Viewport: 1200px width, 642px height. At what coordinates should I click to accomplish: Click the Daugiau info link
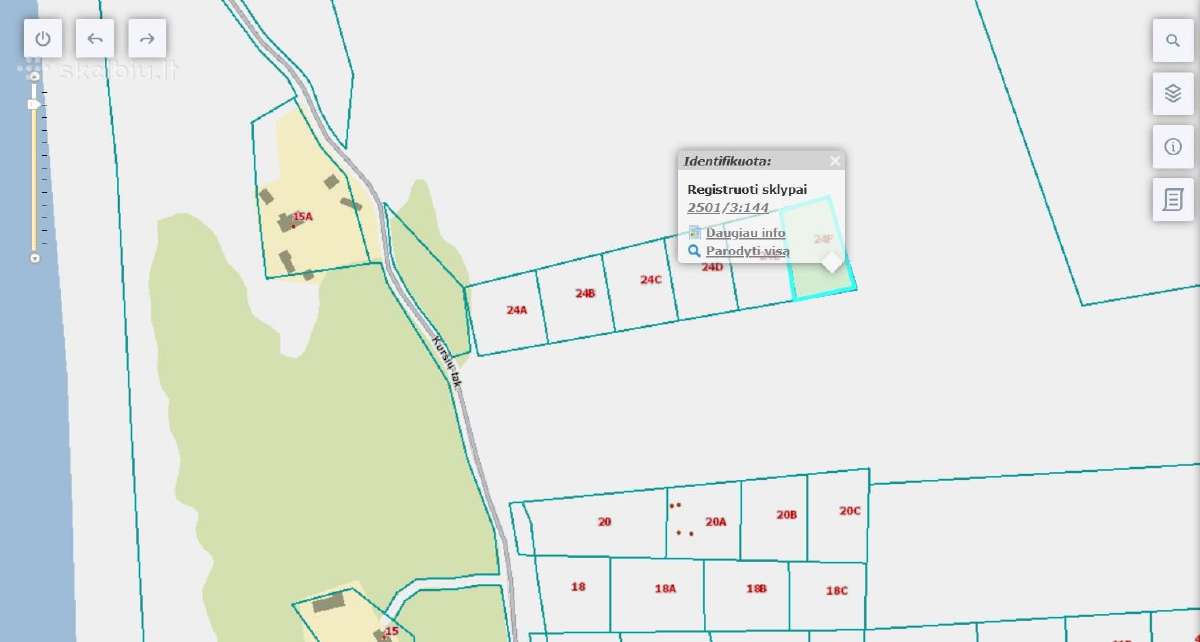coord(745,233)
